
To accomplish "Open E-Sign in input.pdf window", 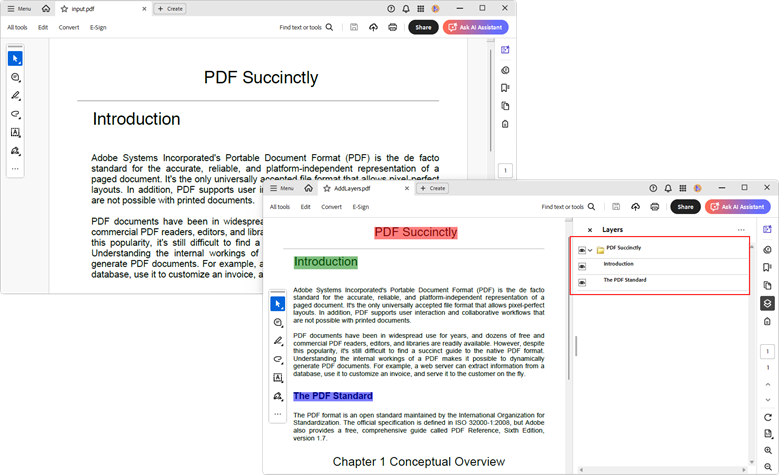I will tap(98, 27).
